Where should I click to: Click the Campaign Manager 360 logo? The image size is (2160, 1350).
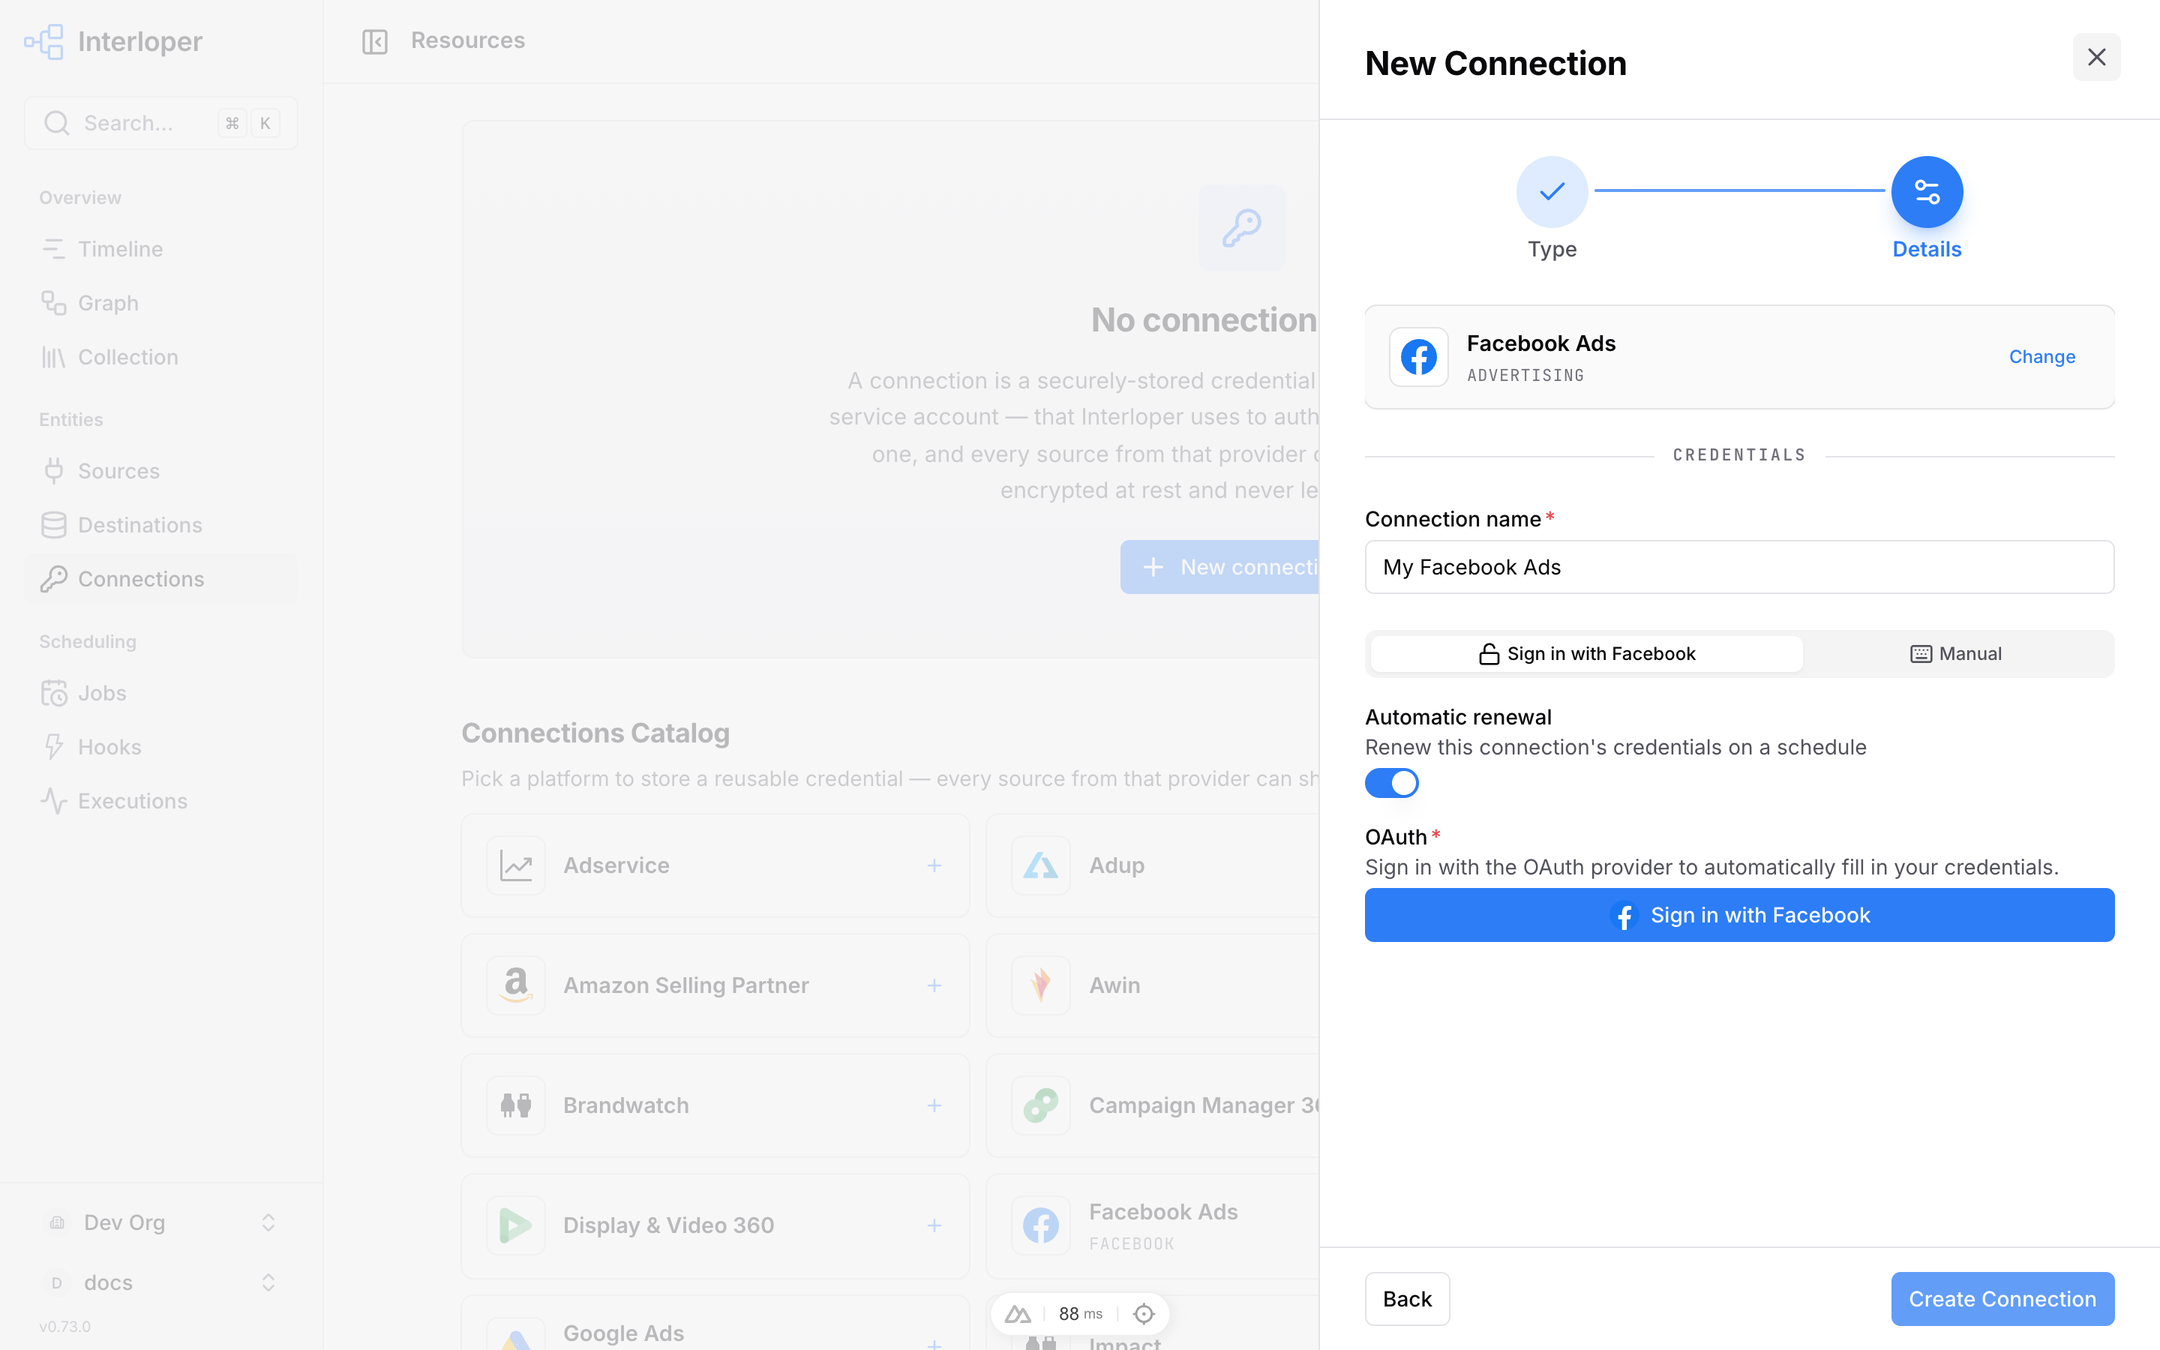pos(1041,1105)
